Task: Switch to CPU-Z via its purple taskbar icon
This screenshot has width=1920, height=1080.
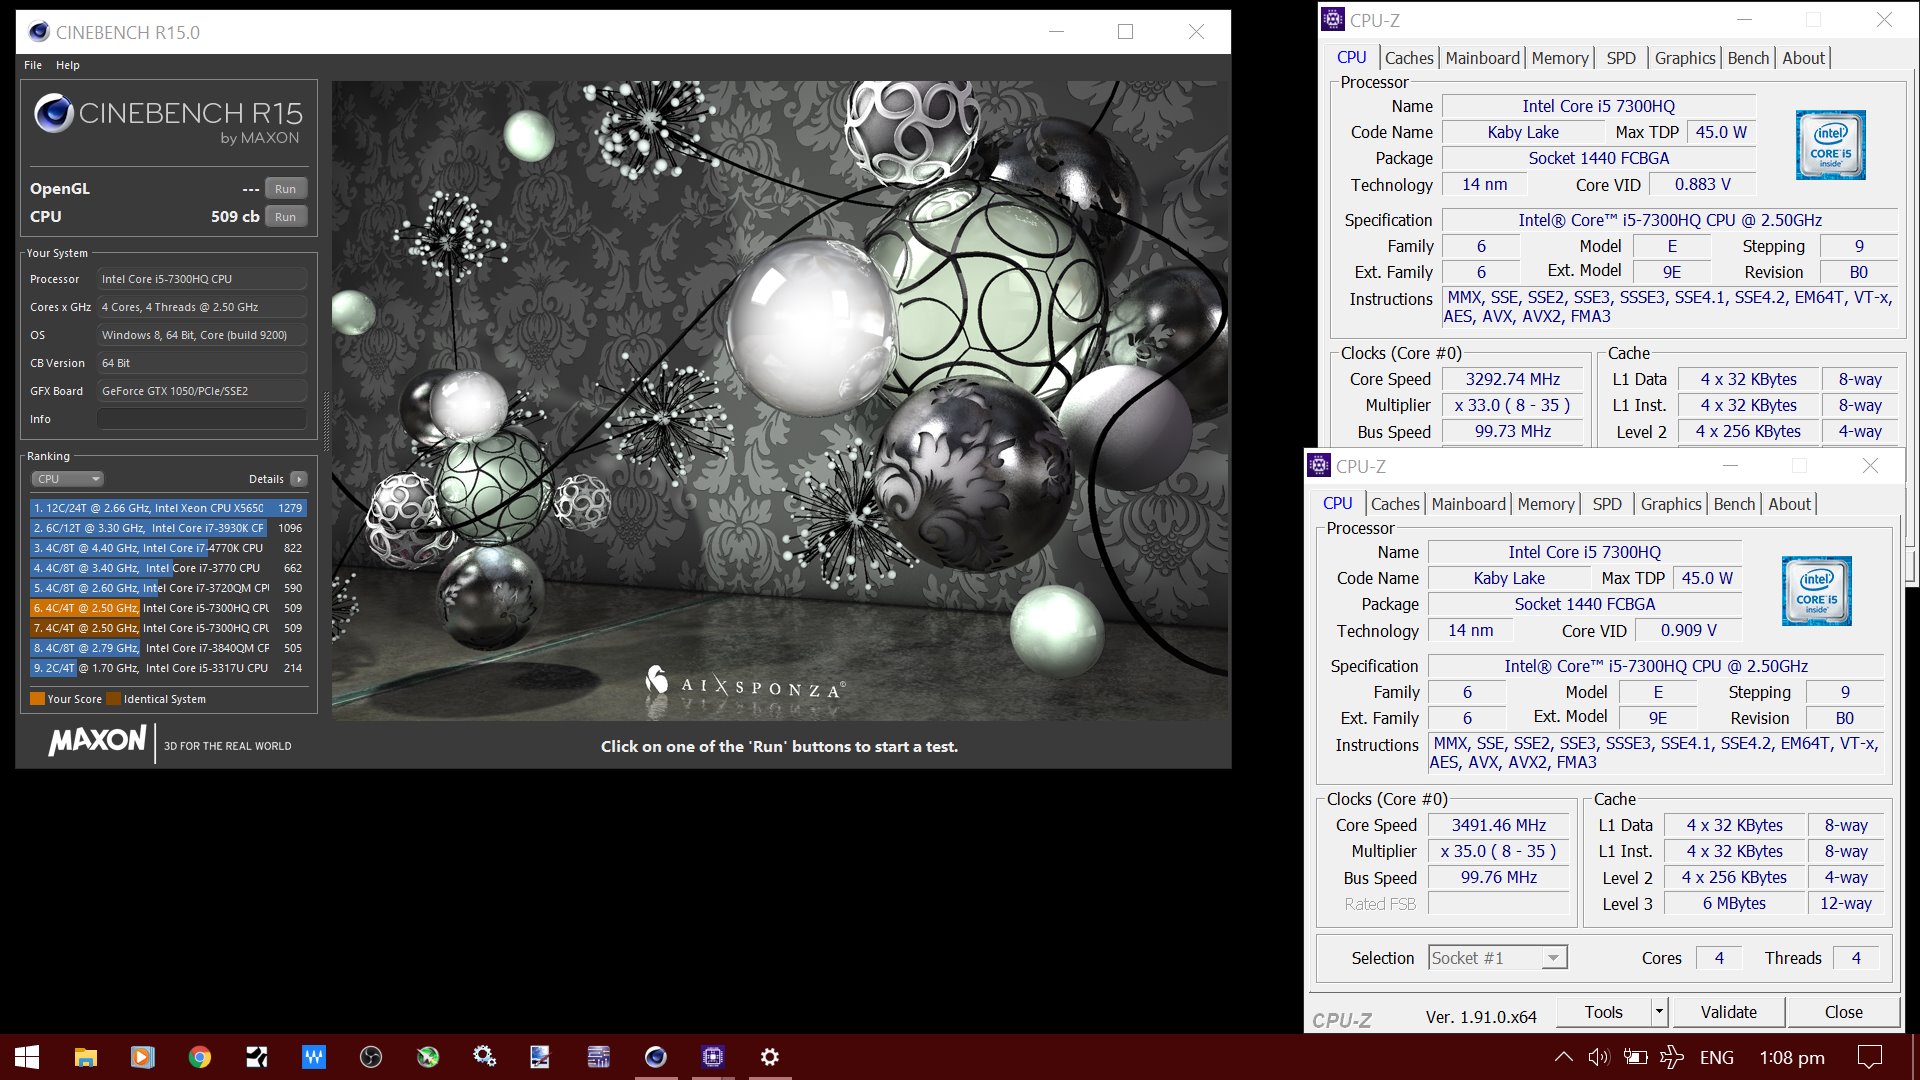Action: coord(713,1057)
